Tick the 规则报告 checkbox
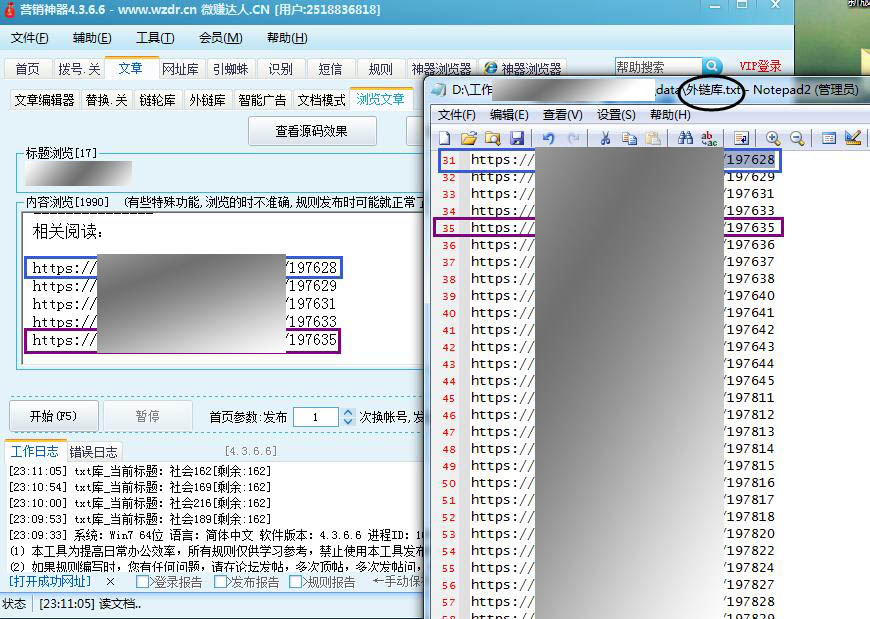870x619 pixels. click(296, 582)
